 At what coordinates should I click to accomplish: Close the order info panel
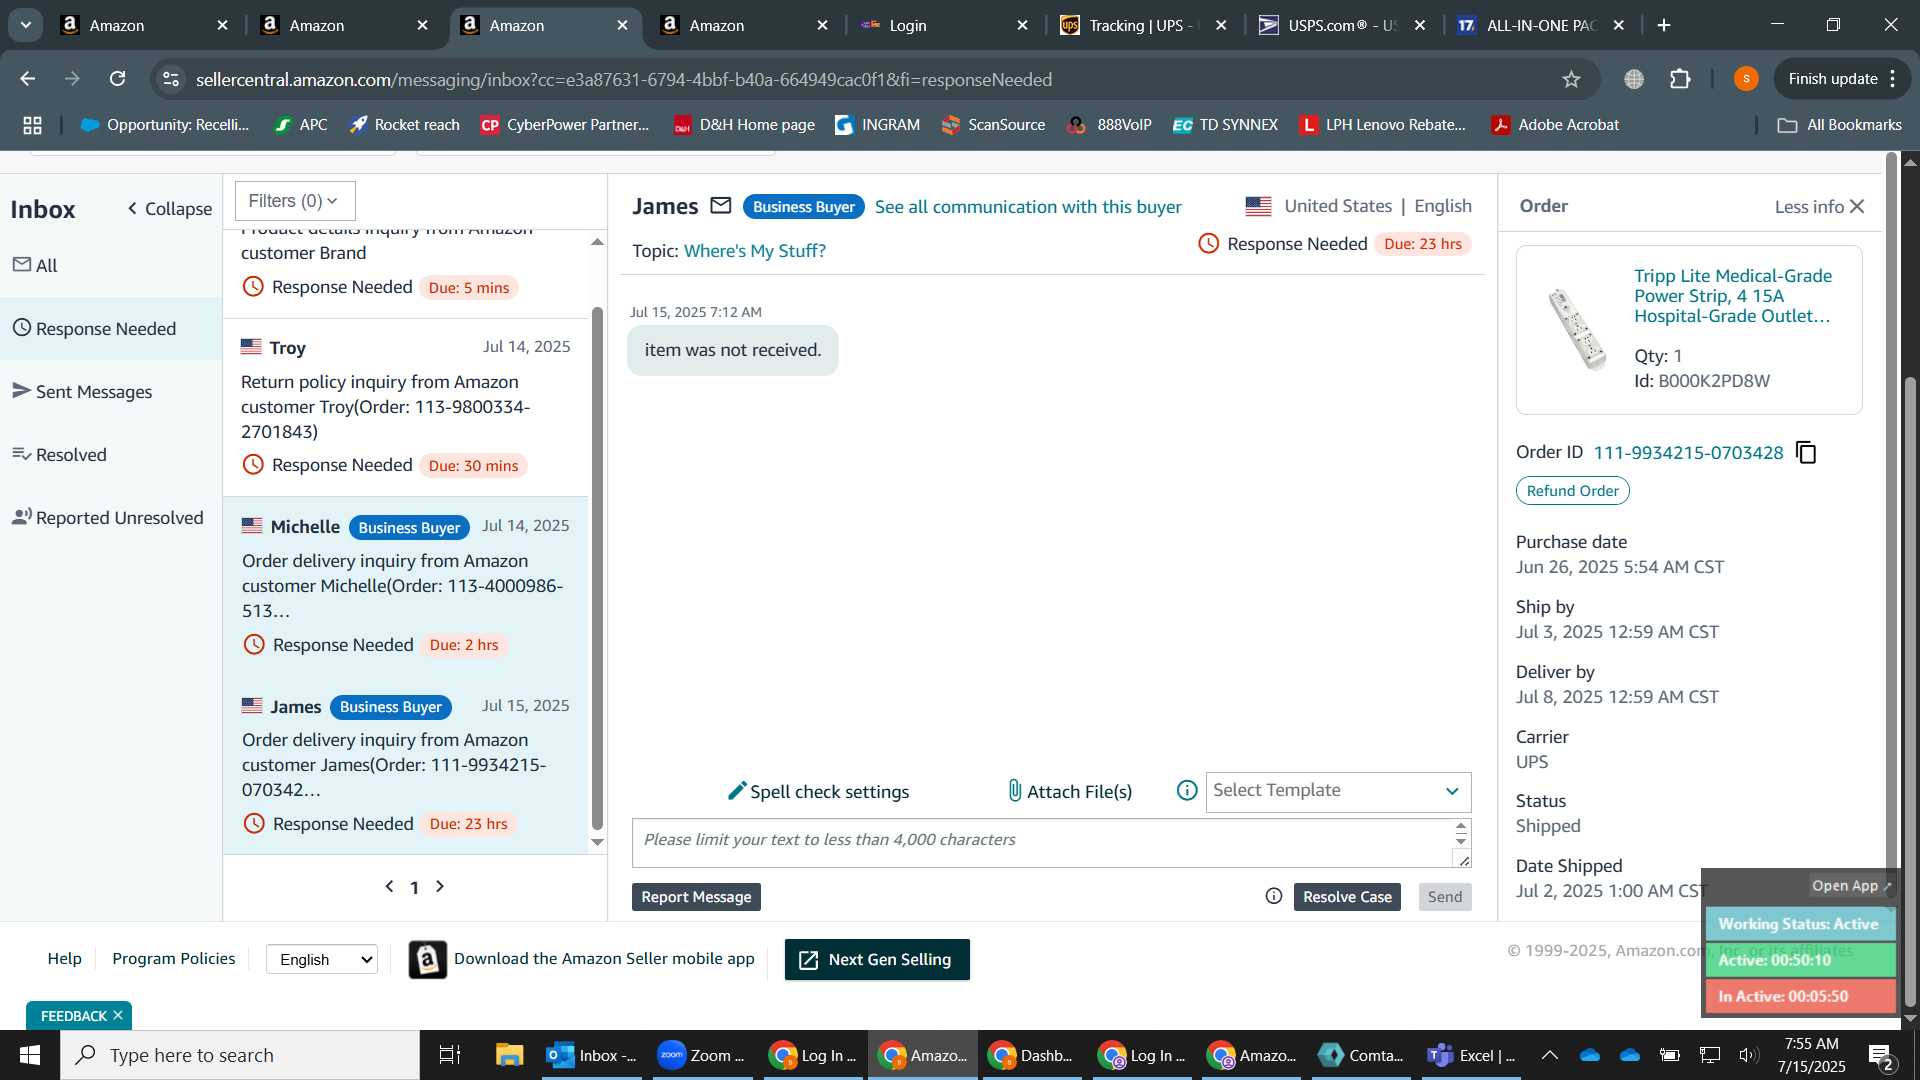click(1857, 206)
